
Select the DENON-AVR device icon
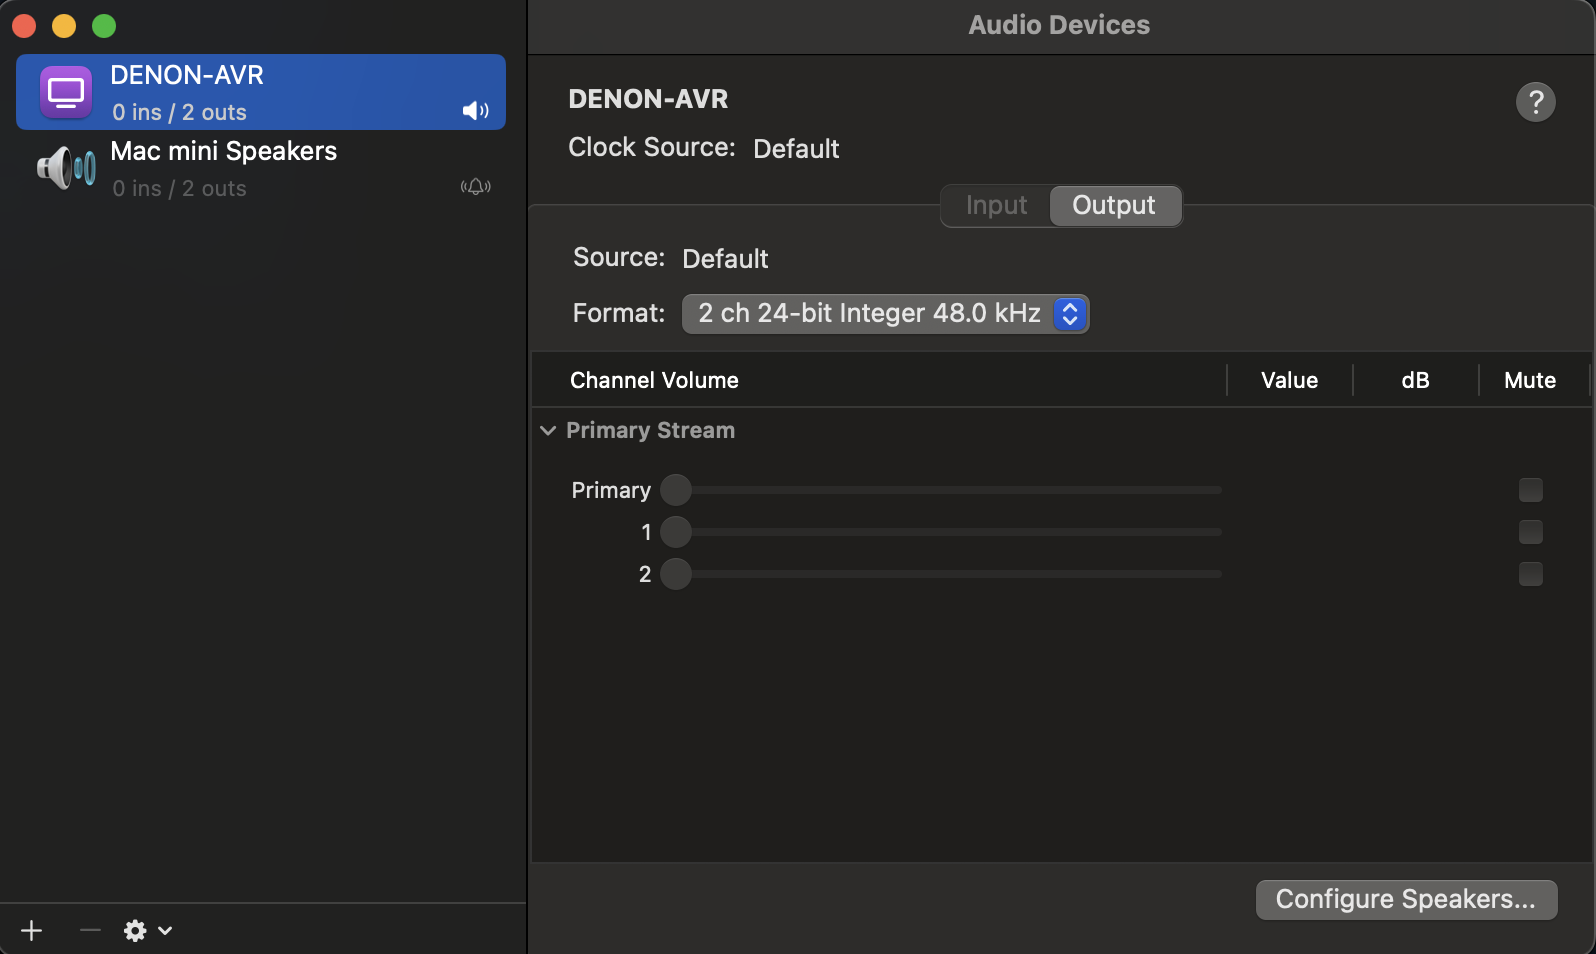click(x=66, y=92)
